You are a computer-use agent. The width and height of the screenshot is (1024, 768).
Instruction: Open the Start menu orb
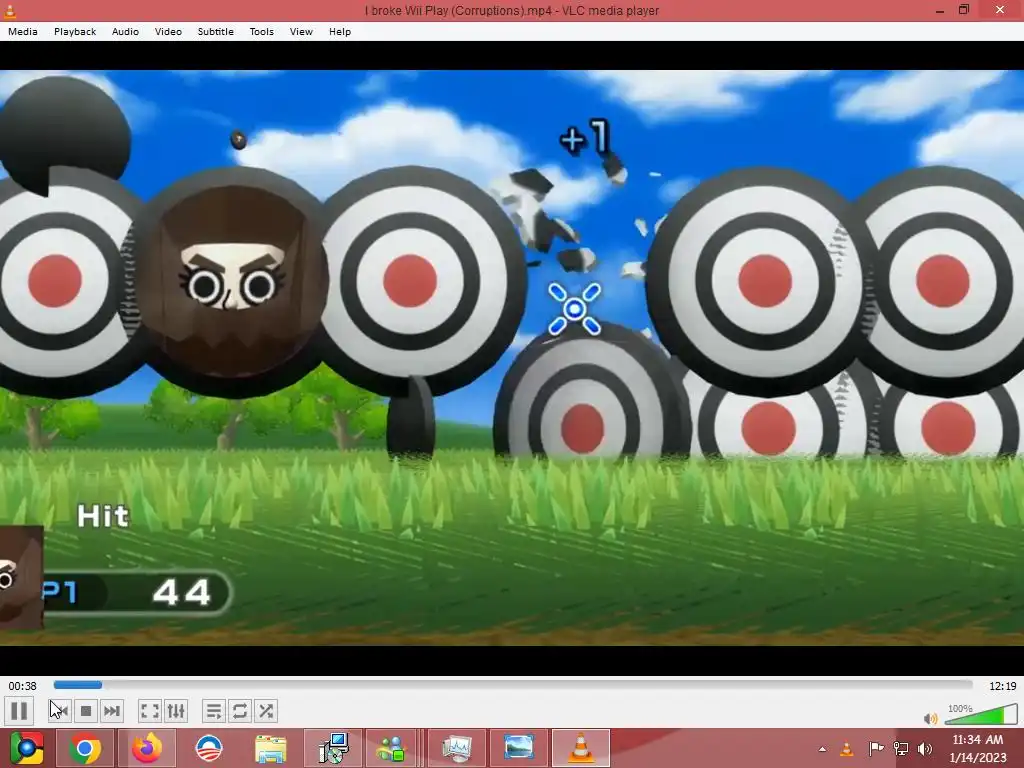tap(27, 748)
